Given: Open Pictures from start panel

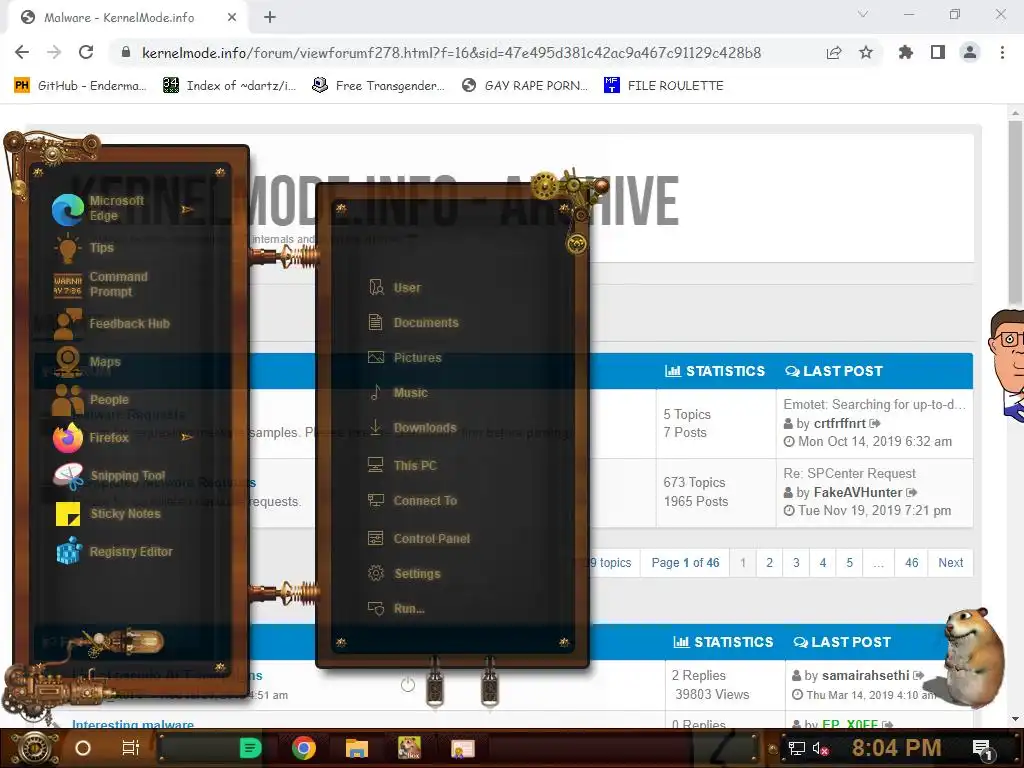Looking at the screenshot, I should click(405, 357).
